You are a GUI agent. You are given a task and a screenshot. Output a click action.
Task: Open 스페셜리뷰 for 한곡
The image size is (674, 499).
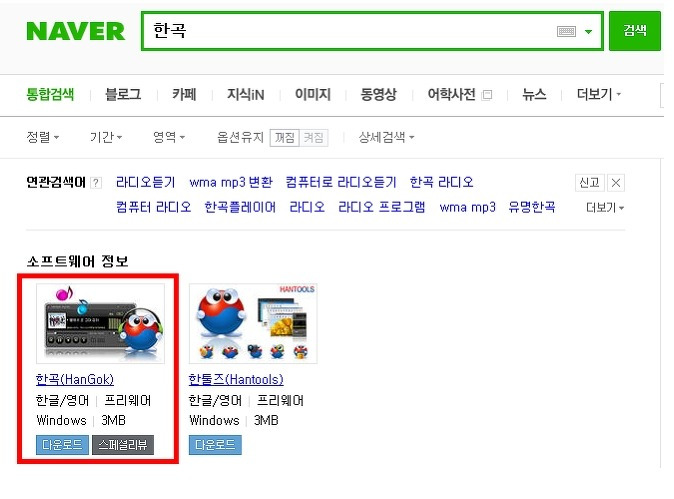[123, 445]
